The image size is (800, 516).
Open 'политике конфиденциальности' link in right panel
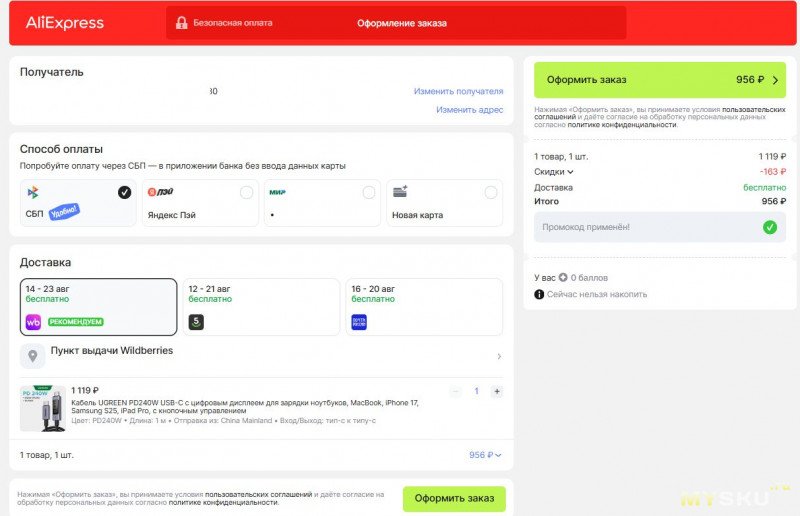point(622,125)
